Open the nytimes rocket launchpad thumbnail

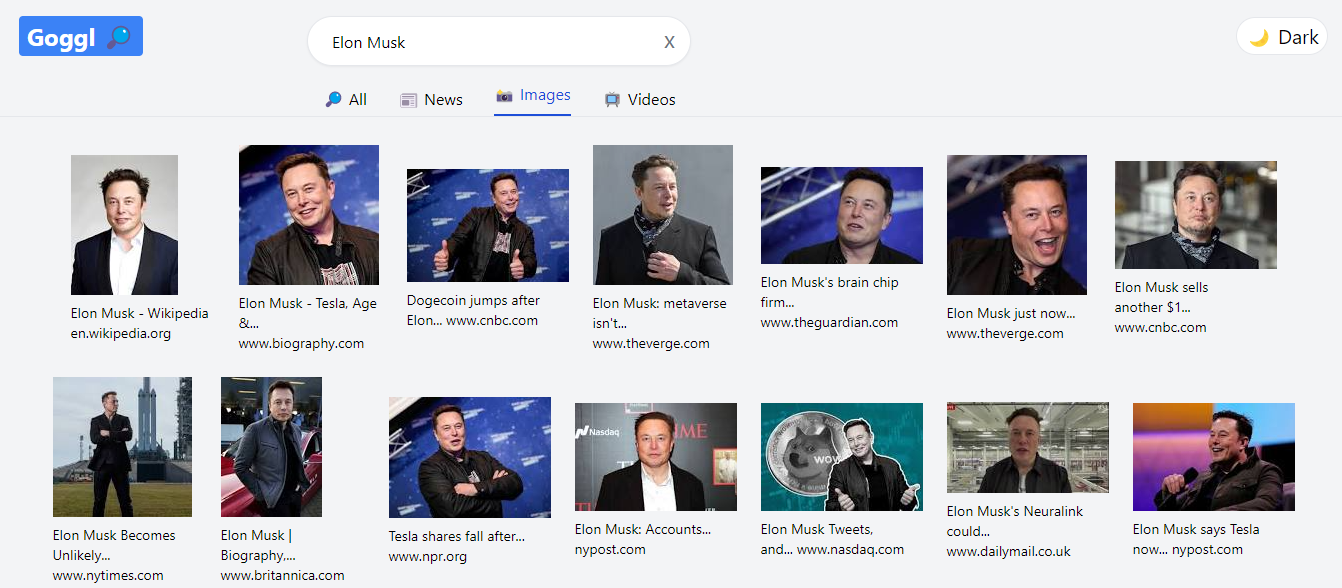(122, 447)
